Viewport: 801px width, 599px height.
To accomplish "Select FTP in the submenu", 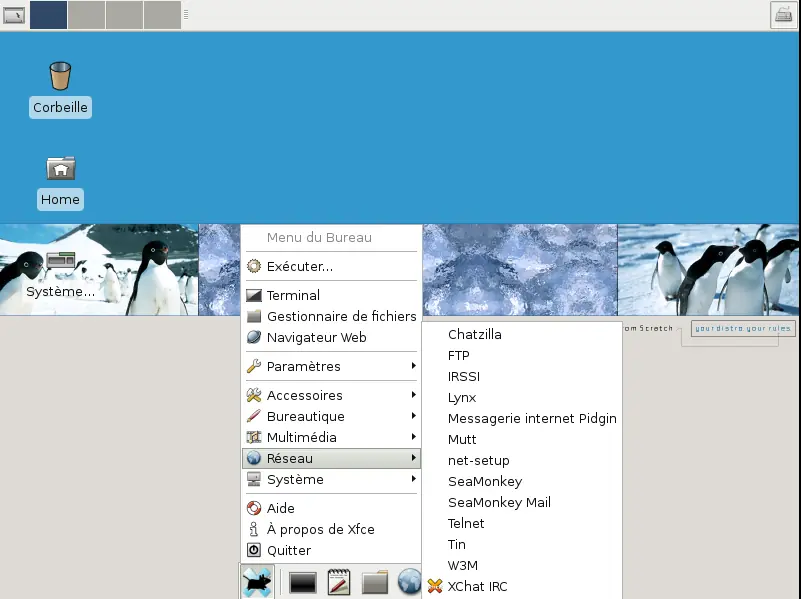I will click(x=522, y=355).
